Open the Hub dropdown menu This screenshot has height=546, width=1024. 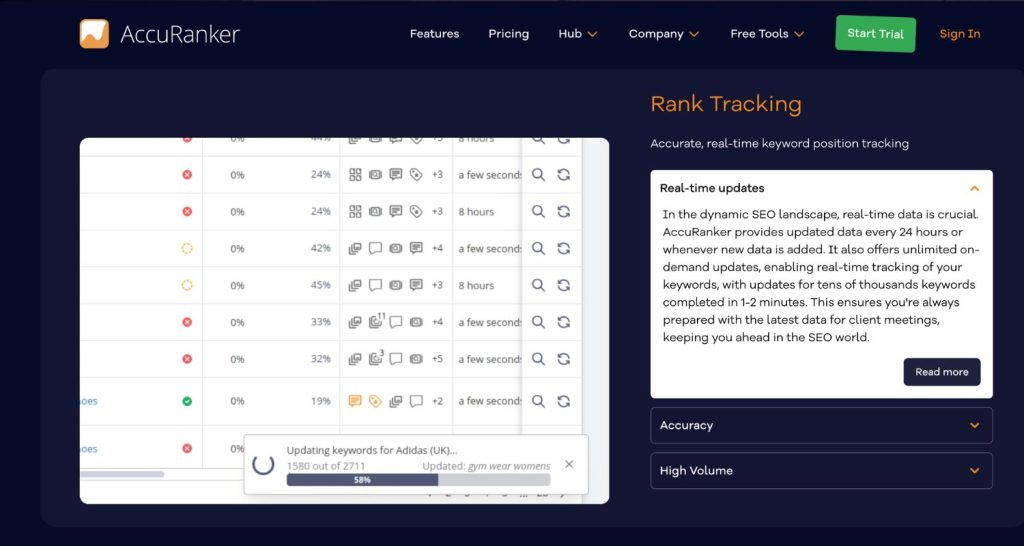(x=578, y=34)
